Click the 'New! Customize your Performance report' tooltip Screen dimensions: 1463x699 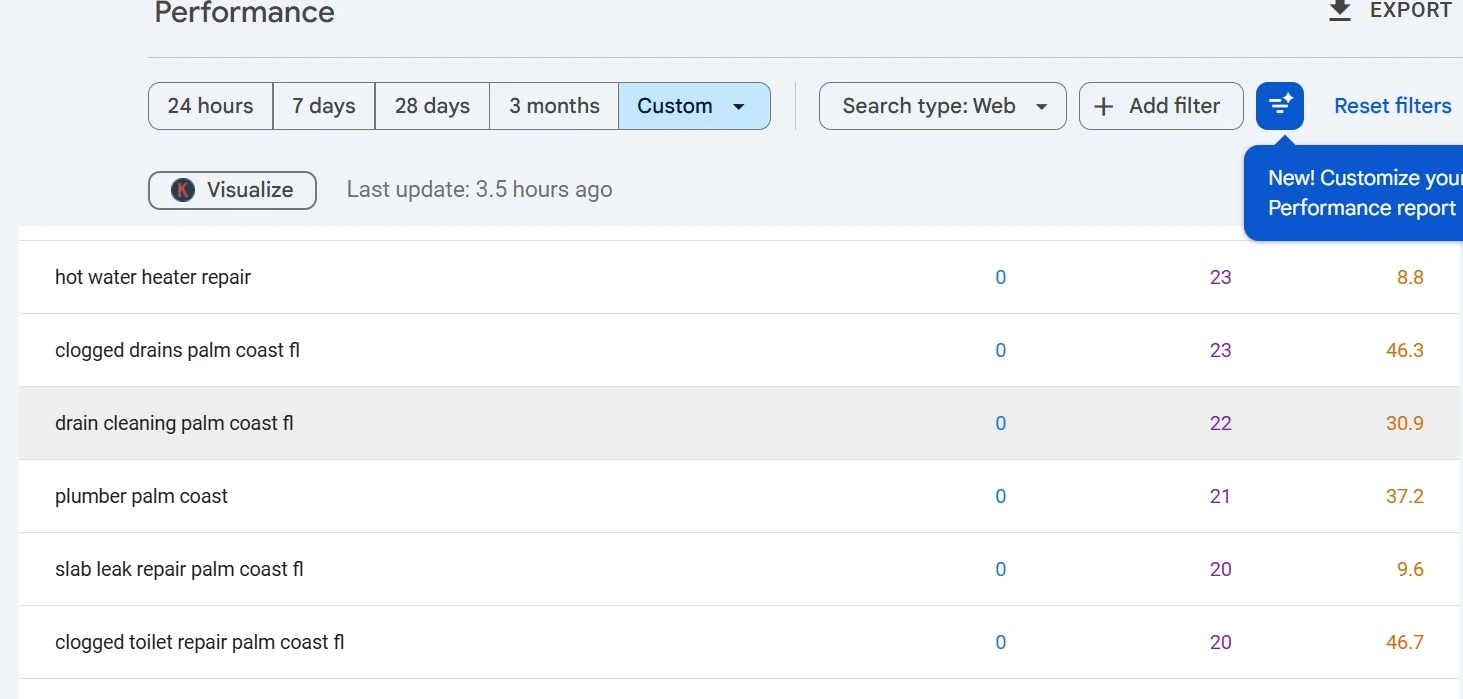pos(1354,193)
